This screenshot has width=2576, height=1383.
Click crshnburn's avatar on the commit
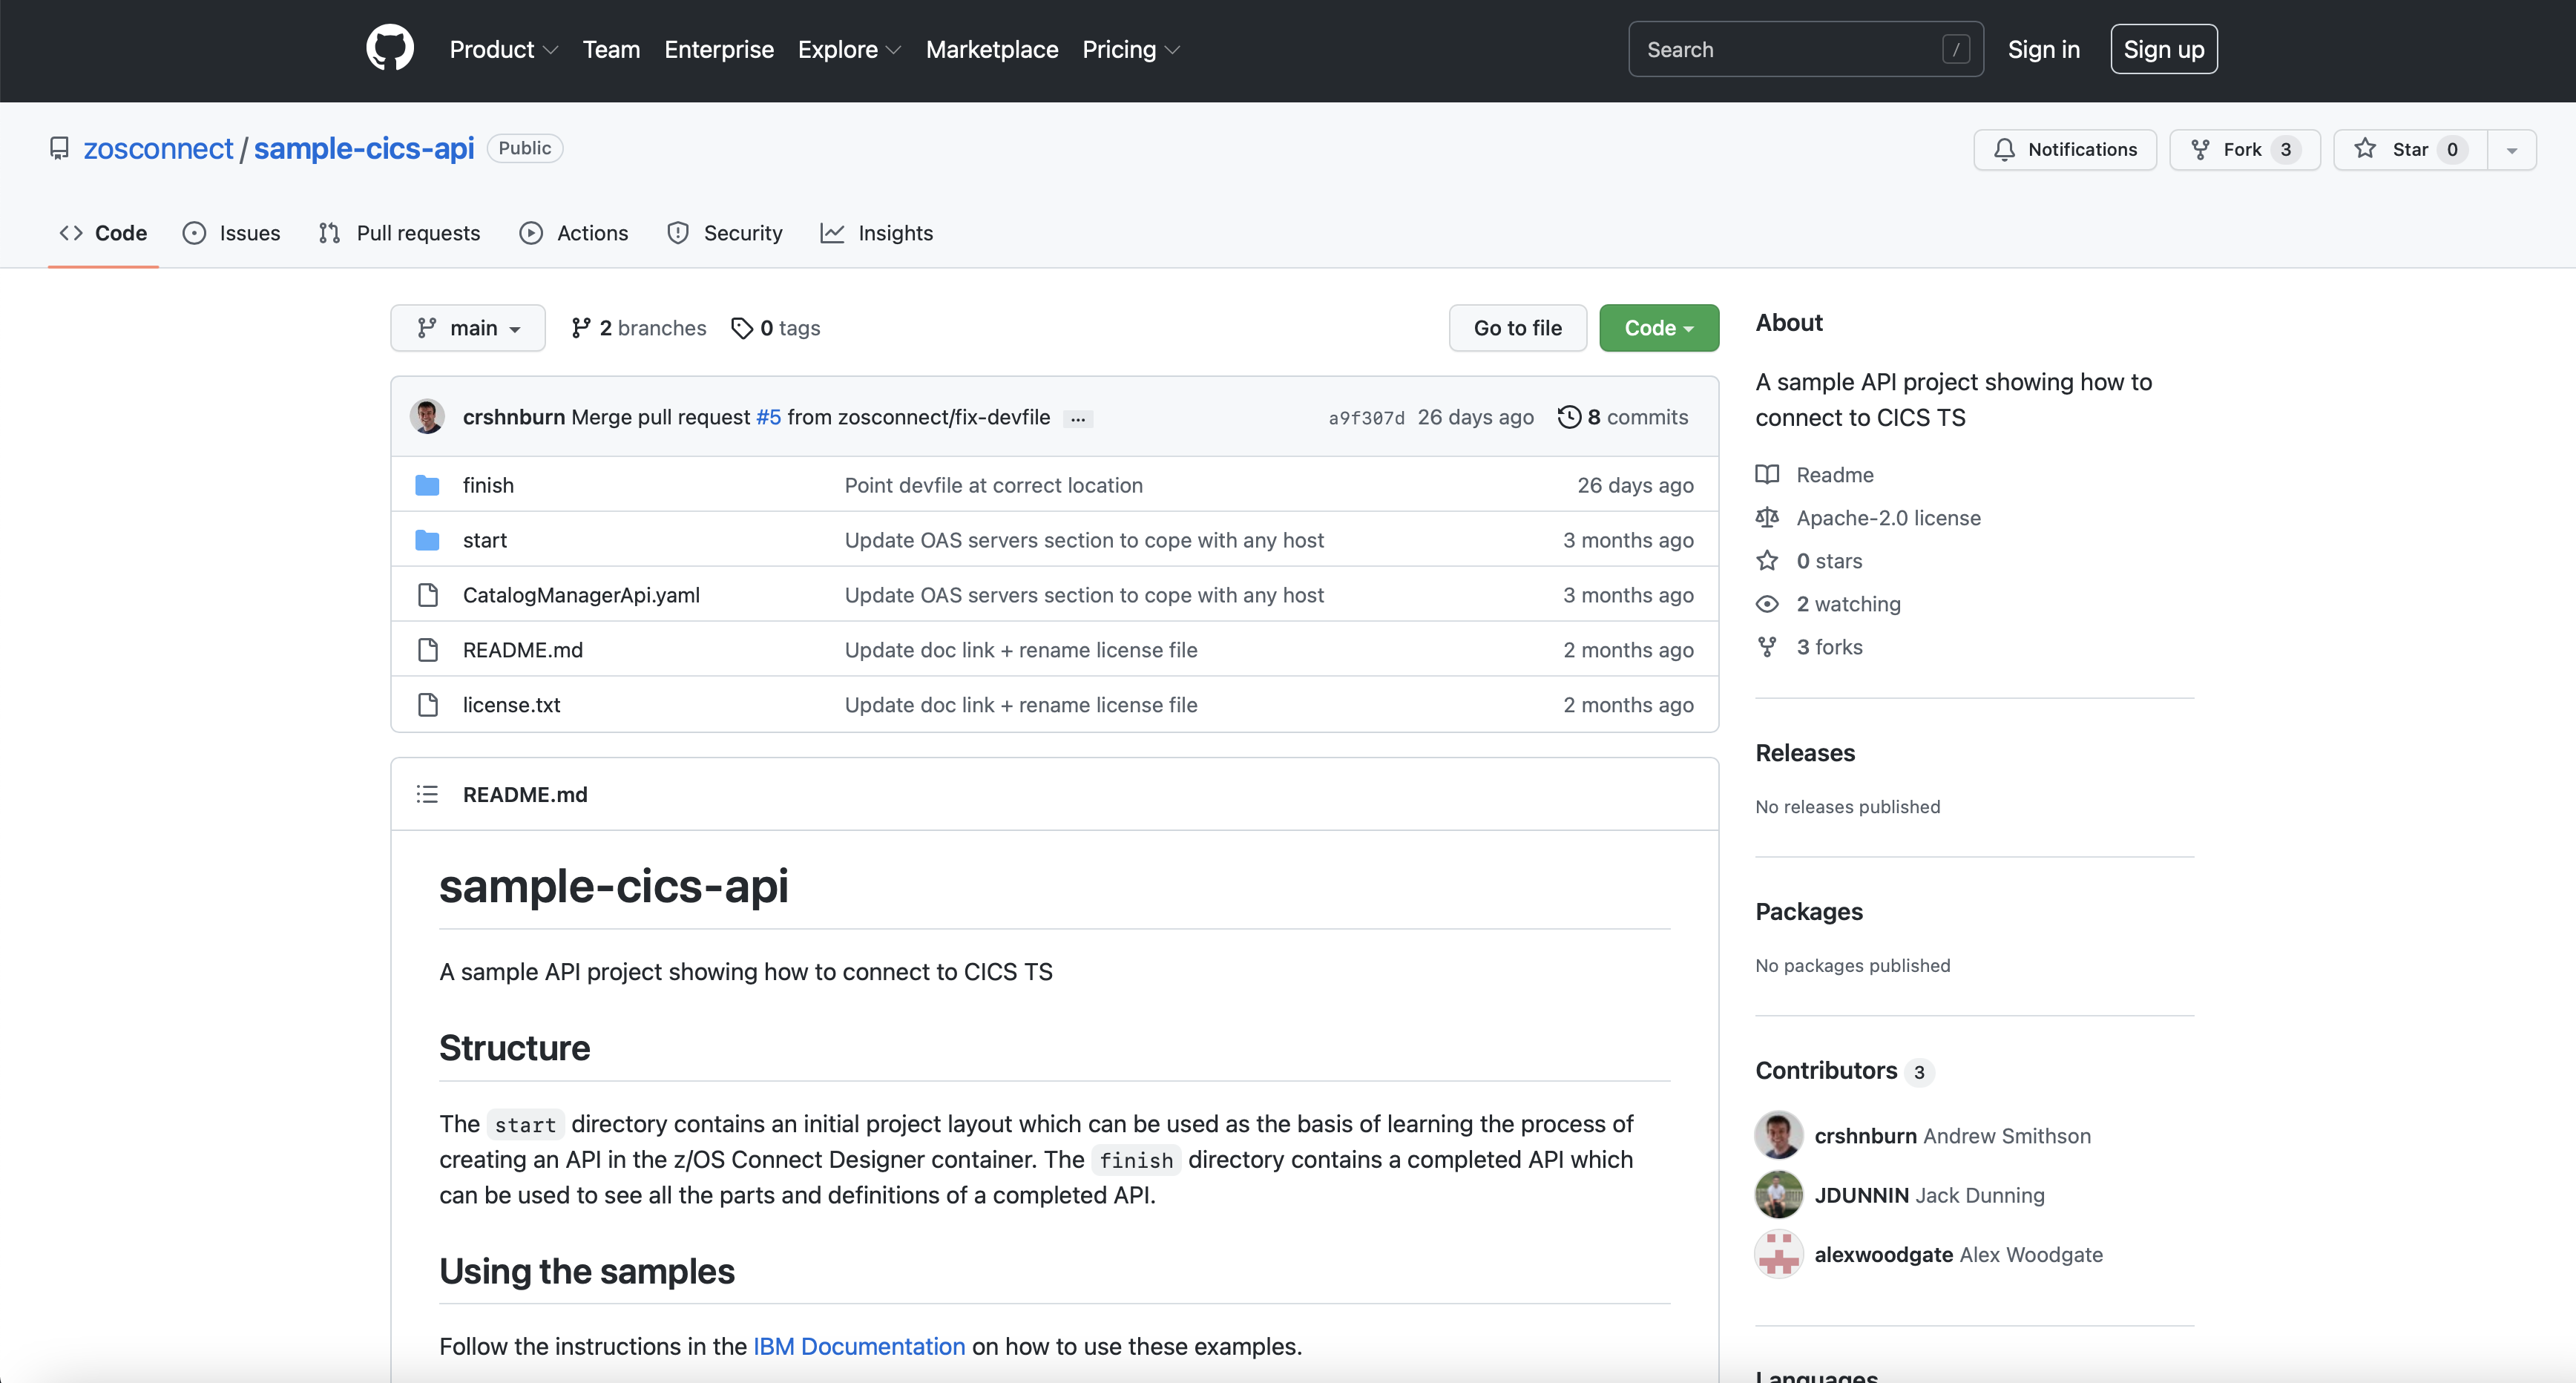click(x=428, y=416)
